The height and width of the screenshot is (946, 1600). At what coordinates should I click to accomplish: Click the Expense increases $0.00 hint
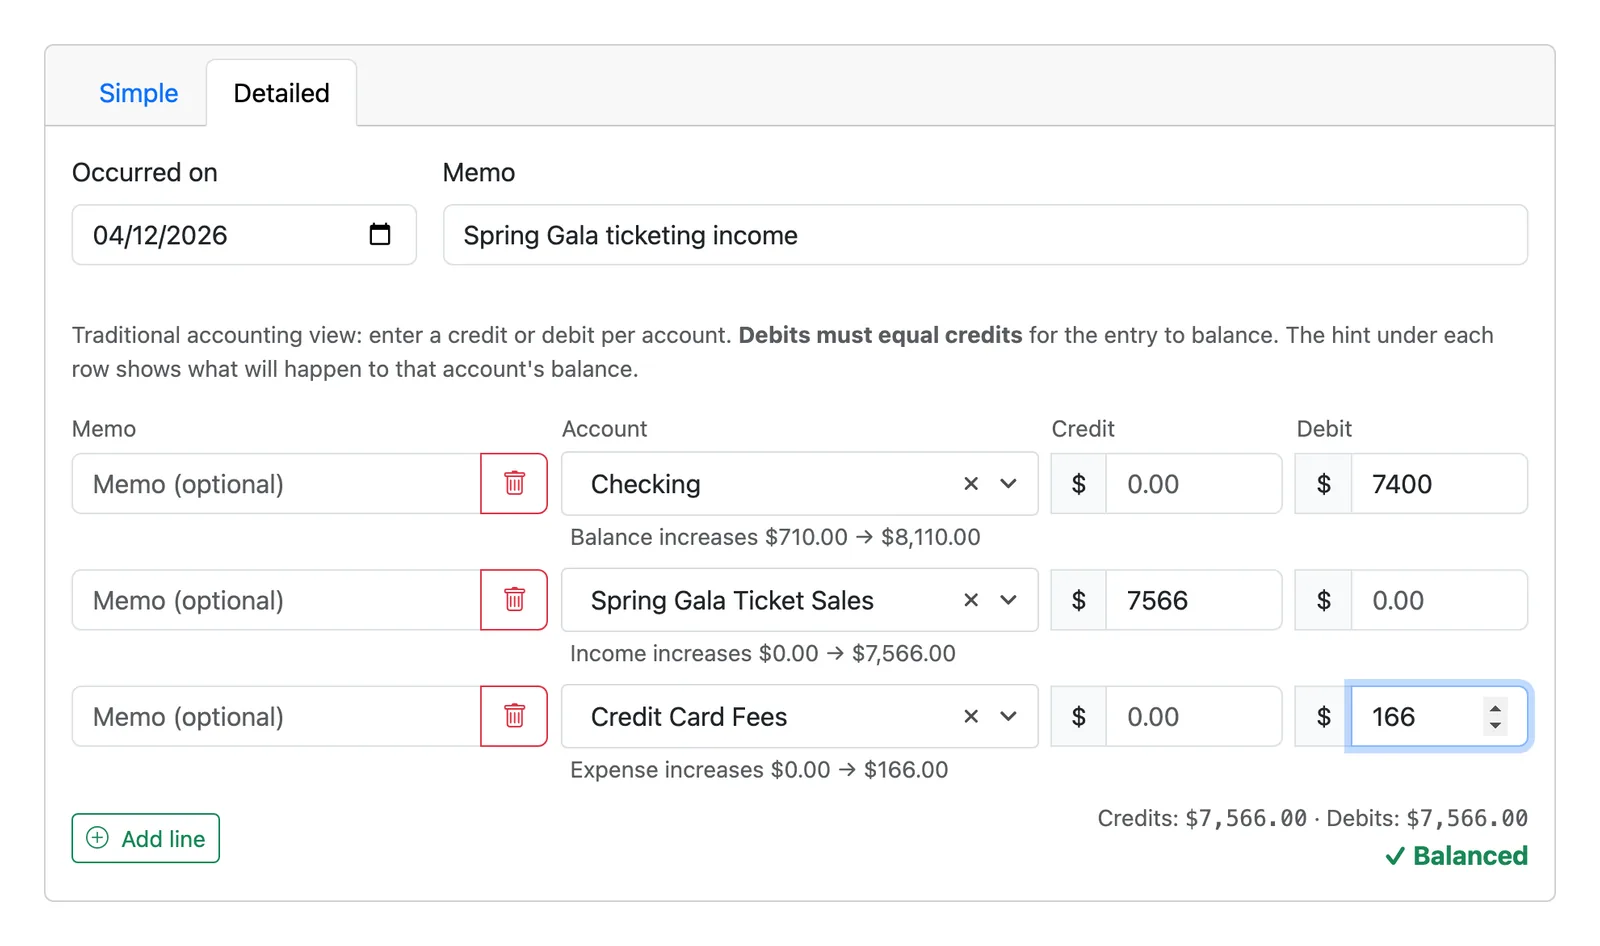[x=759, y=770]
